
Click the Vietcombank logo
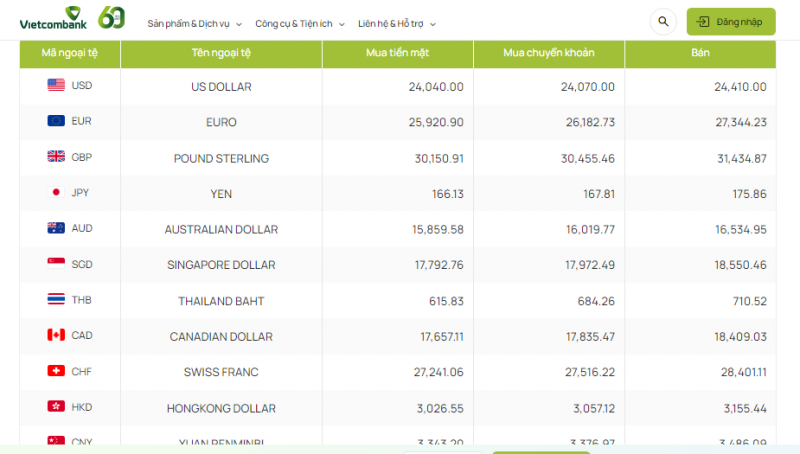[x=53, y=20]
